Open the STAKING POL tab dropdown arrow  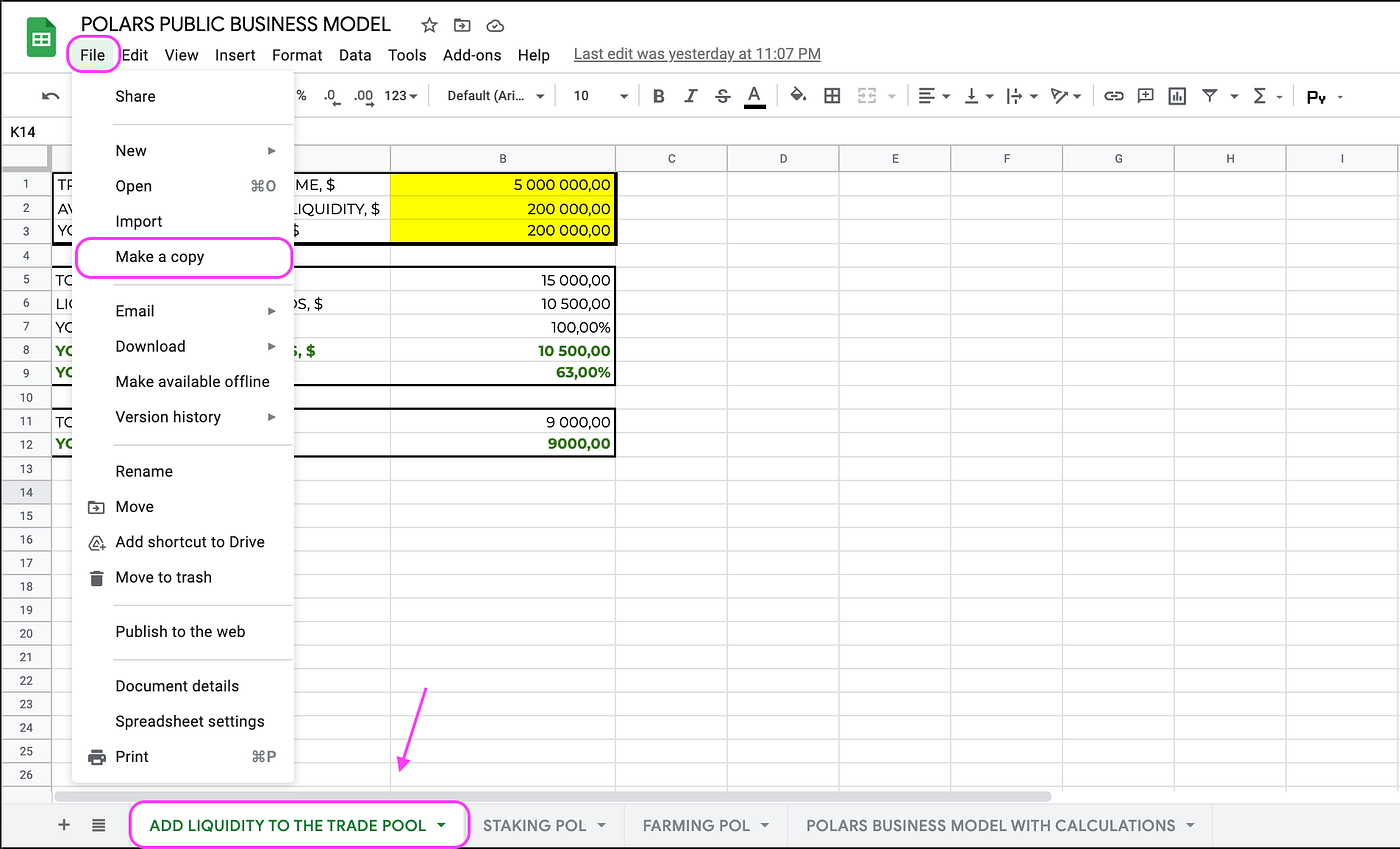click(x=602, y=826)
